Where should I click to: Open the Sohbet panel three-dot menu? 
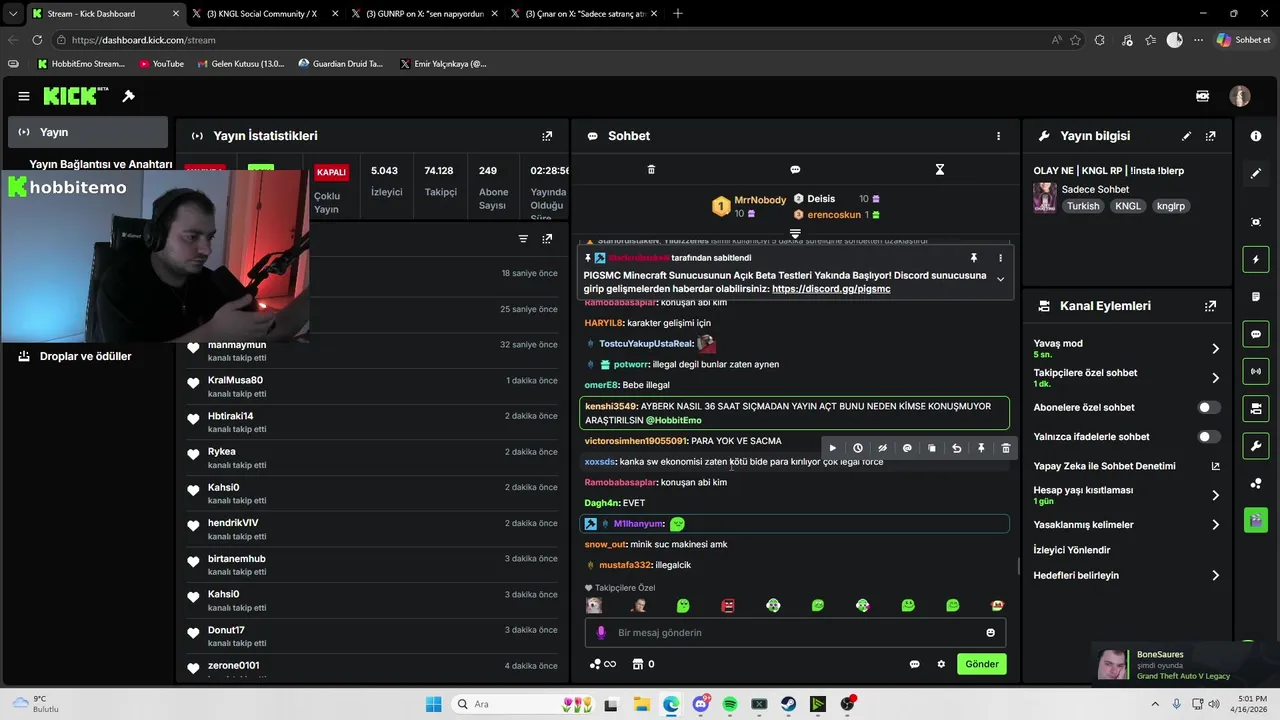click(x=998, y=136)
